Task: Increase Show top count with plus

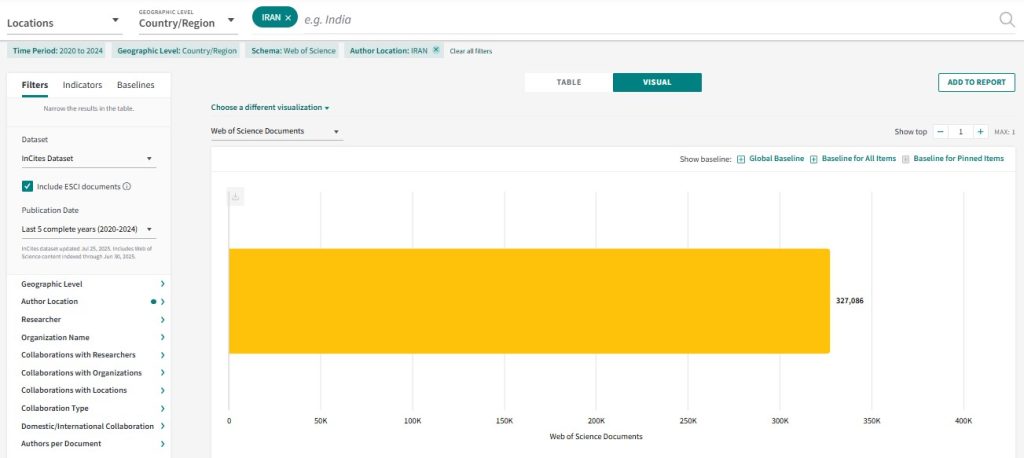Action: point(980,131)
